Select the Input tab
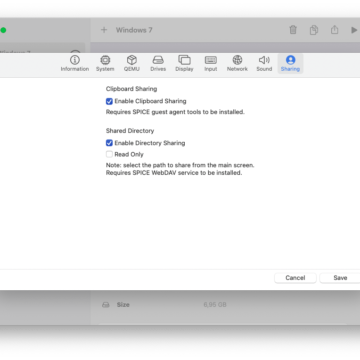Viewport: 360px width, 360px height. point(211,63)
